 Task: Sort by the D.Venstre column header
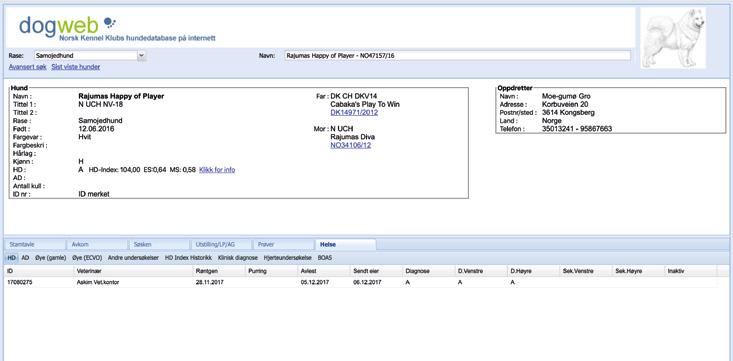pyautogui.click(x=481, y=271)
